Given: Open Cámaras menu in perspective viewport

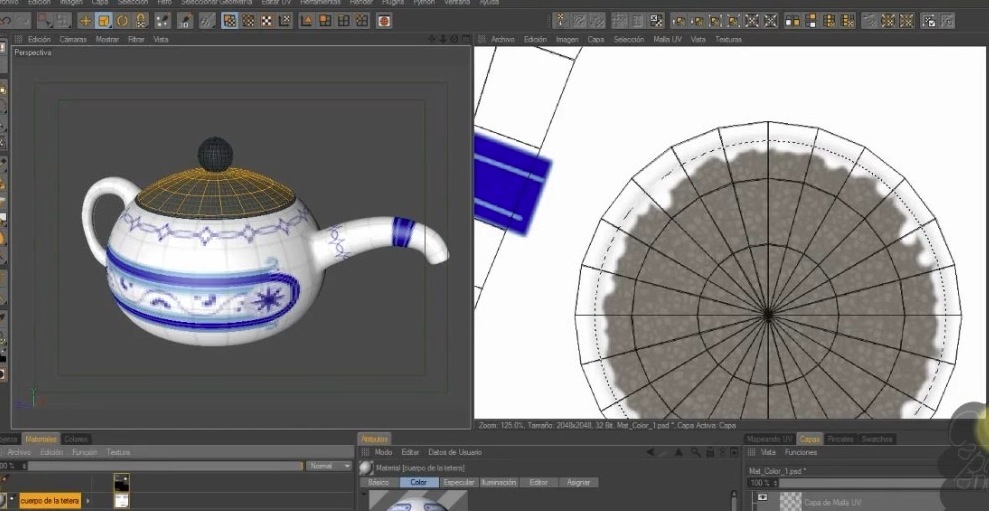Looking at the screenshot, I should (73, 39).
